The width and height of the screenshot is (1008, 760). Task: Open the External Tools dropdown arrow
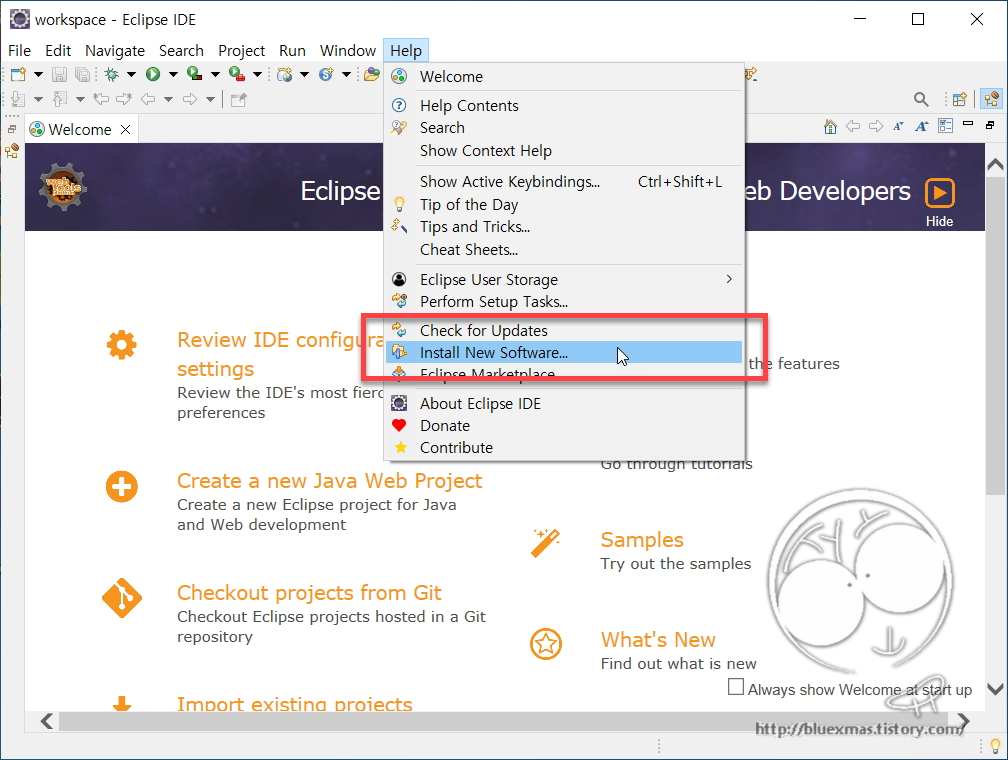[257, 75]
